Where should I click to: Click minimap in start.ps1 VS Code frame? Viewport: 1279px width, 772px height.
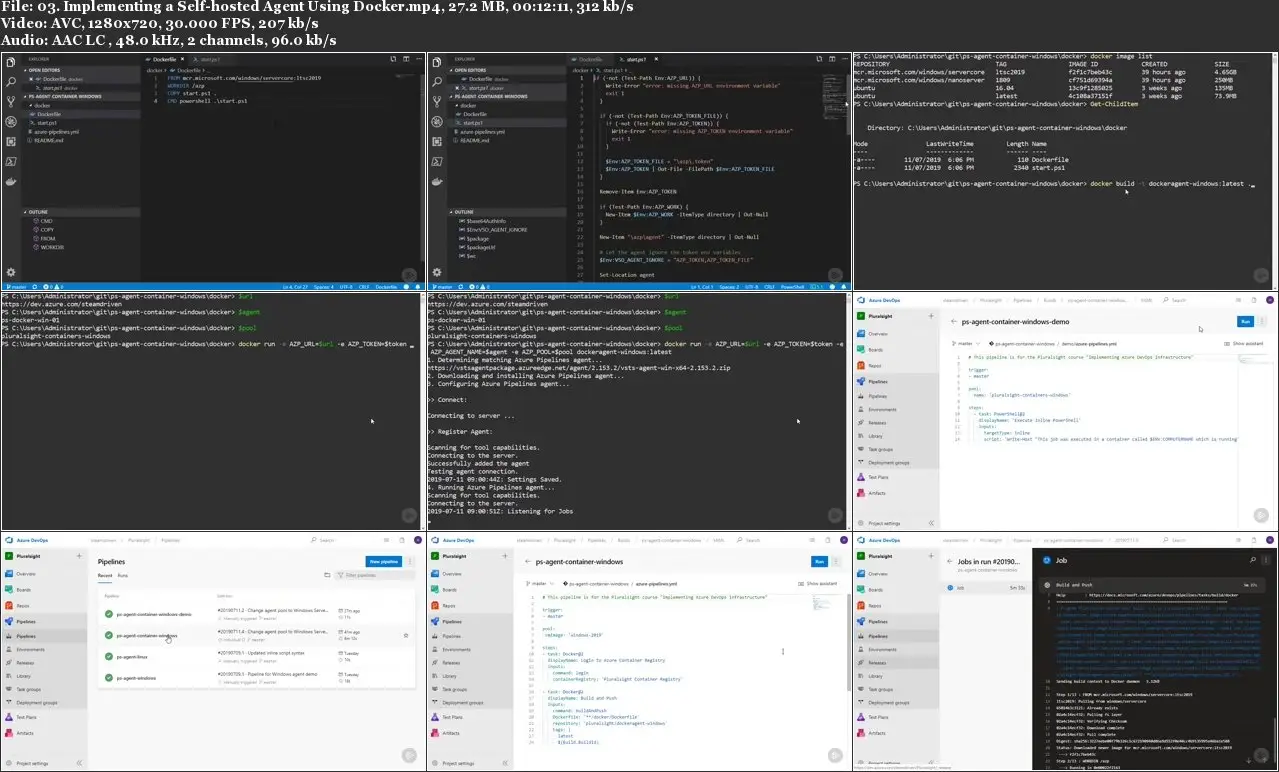[835, 97]
